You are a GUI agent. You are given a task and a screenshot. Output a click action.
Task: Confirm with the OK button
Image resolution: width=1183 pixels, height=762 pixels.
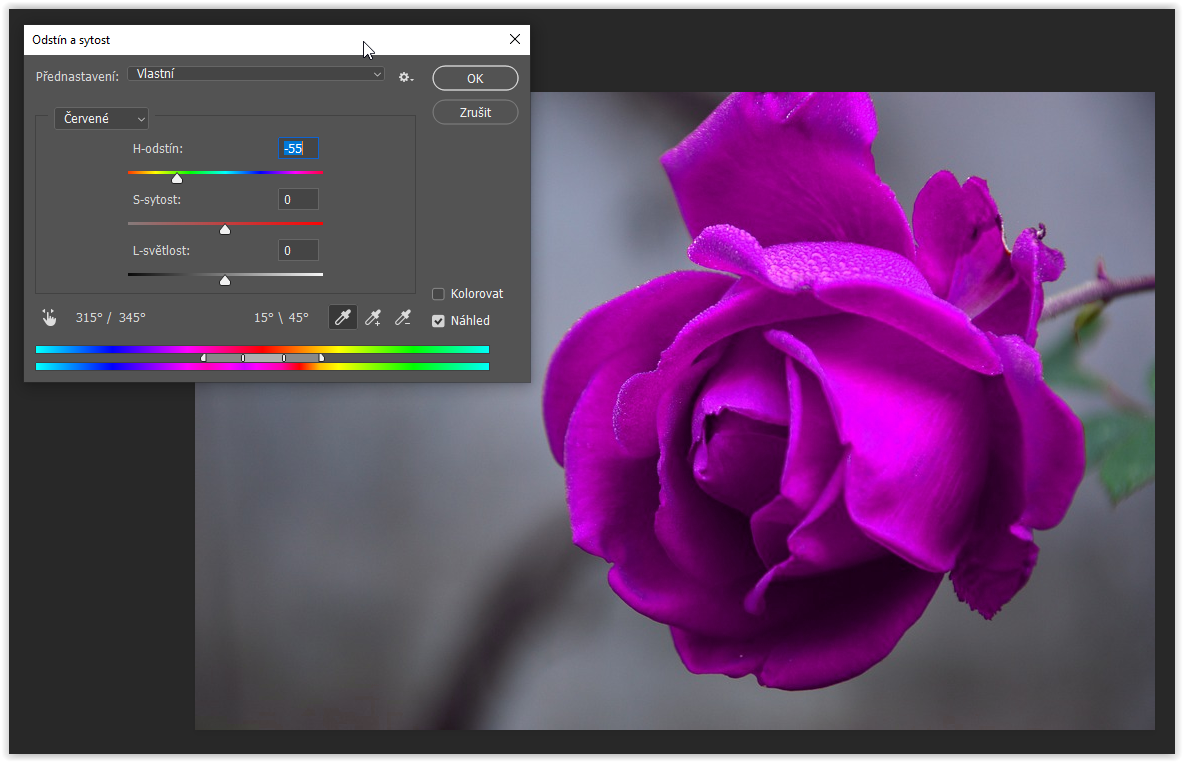(475, 78)
